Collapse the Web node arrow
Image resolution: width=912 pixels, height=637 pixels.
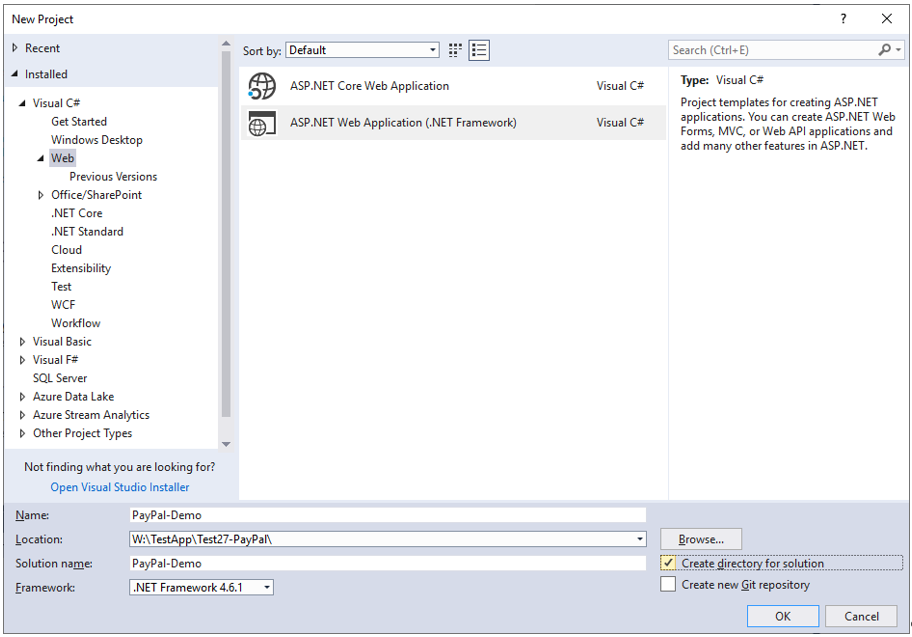(41, 158)
